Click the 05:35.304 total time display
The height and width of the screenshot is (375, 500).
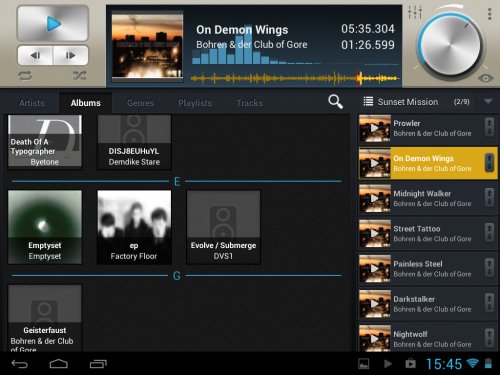click(x=368, y=29)
